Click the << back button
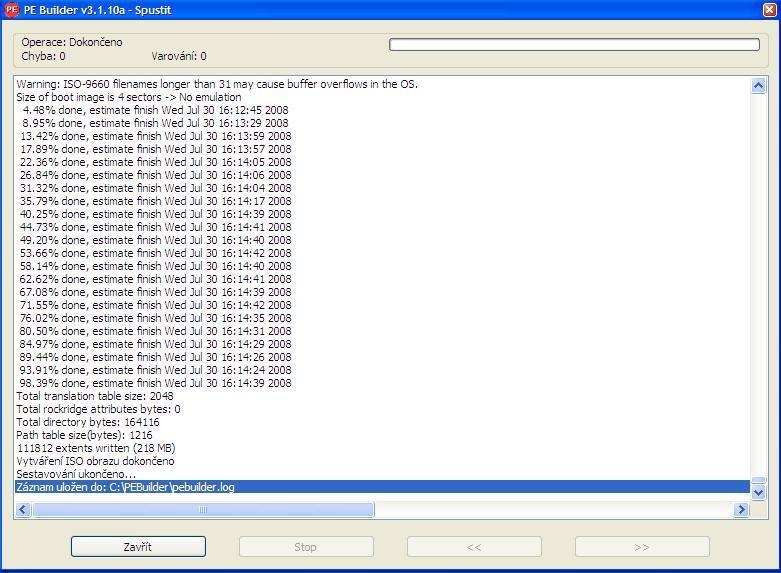 click(474, 547)
